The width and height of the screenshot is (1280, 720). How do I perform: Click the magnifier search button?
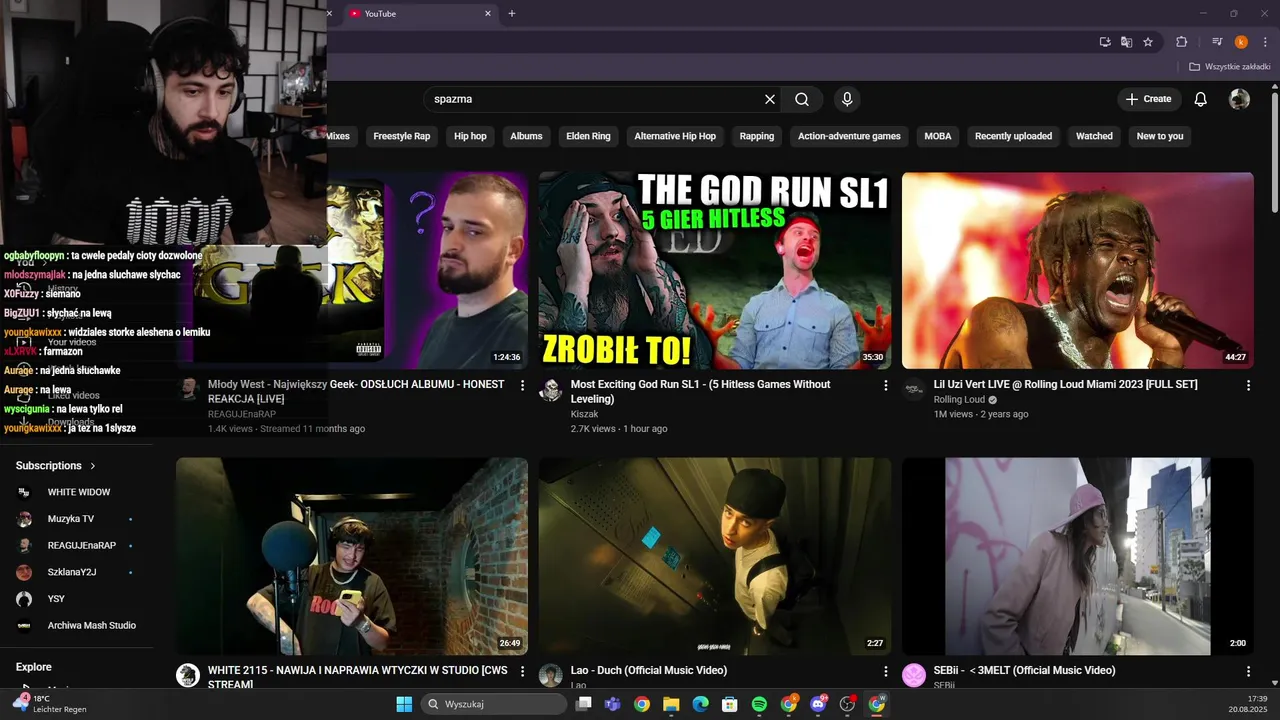pos(802,99)
